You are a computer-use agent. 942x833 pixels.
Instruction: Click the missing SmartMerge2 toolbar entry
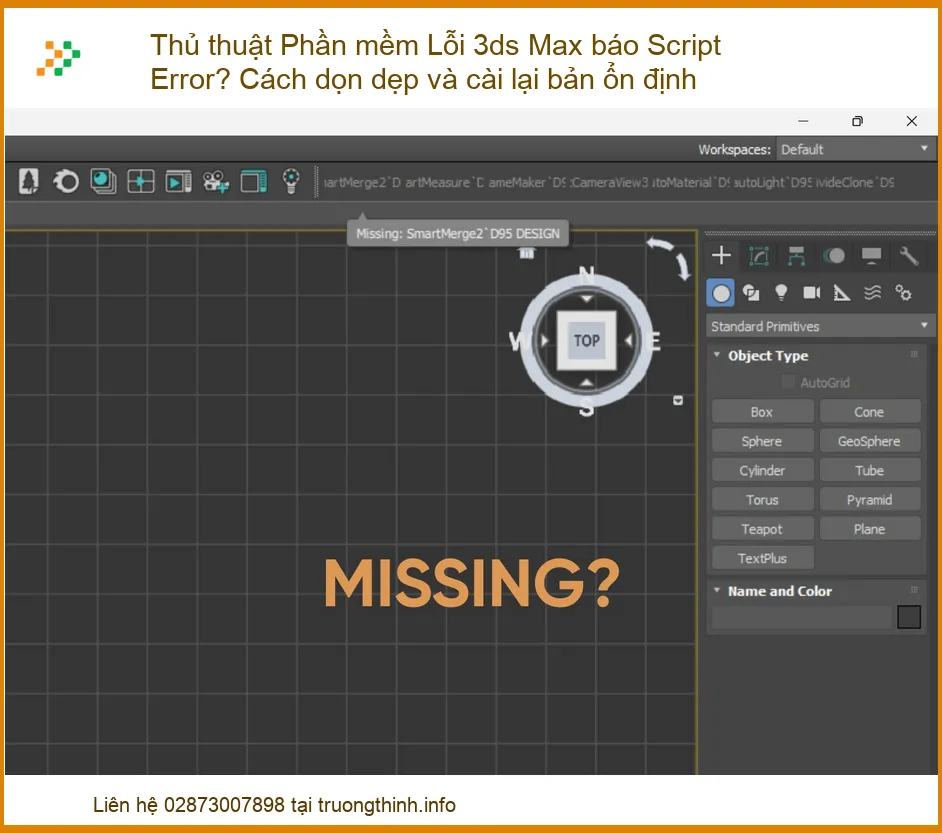coord(362,183)
